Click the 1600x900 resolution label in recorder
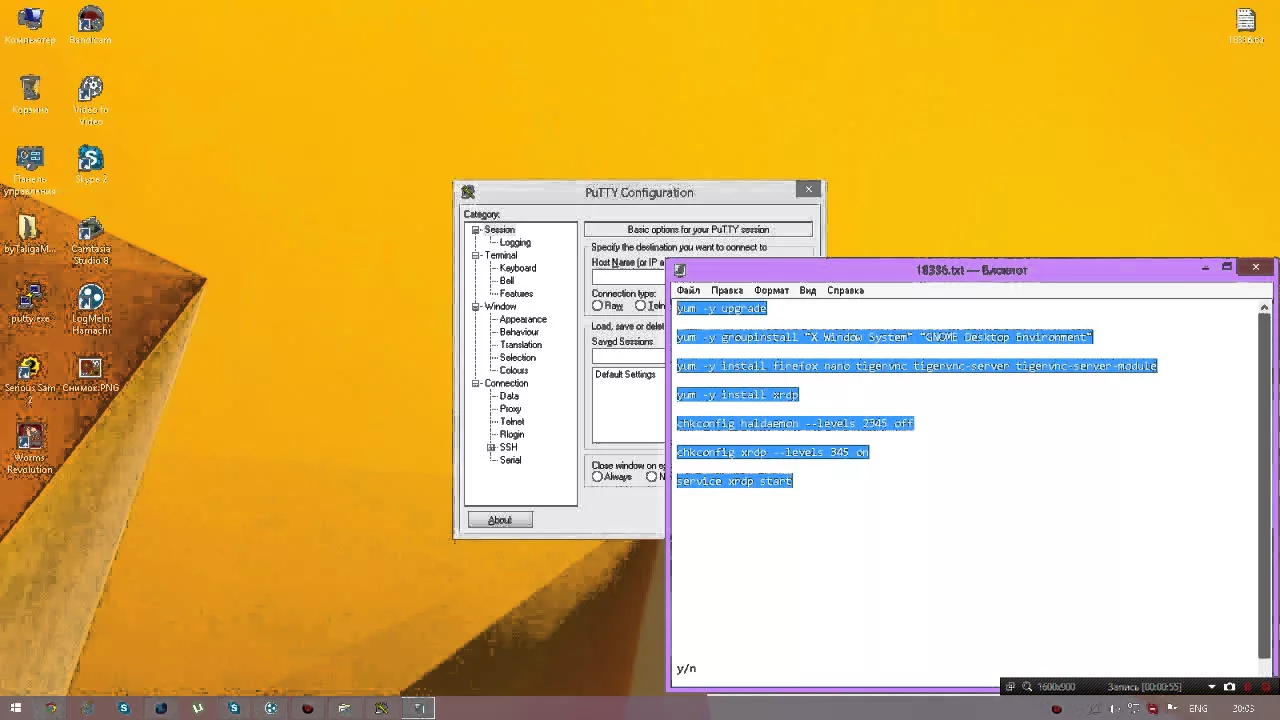The image size is (1280, 720). [1056, 687]
